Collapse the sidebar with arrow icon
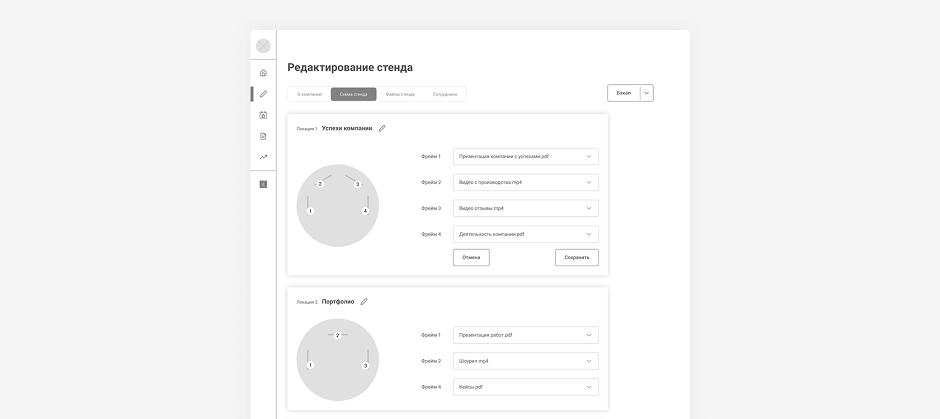940x419 pixels. [x=263, y=184]
